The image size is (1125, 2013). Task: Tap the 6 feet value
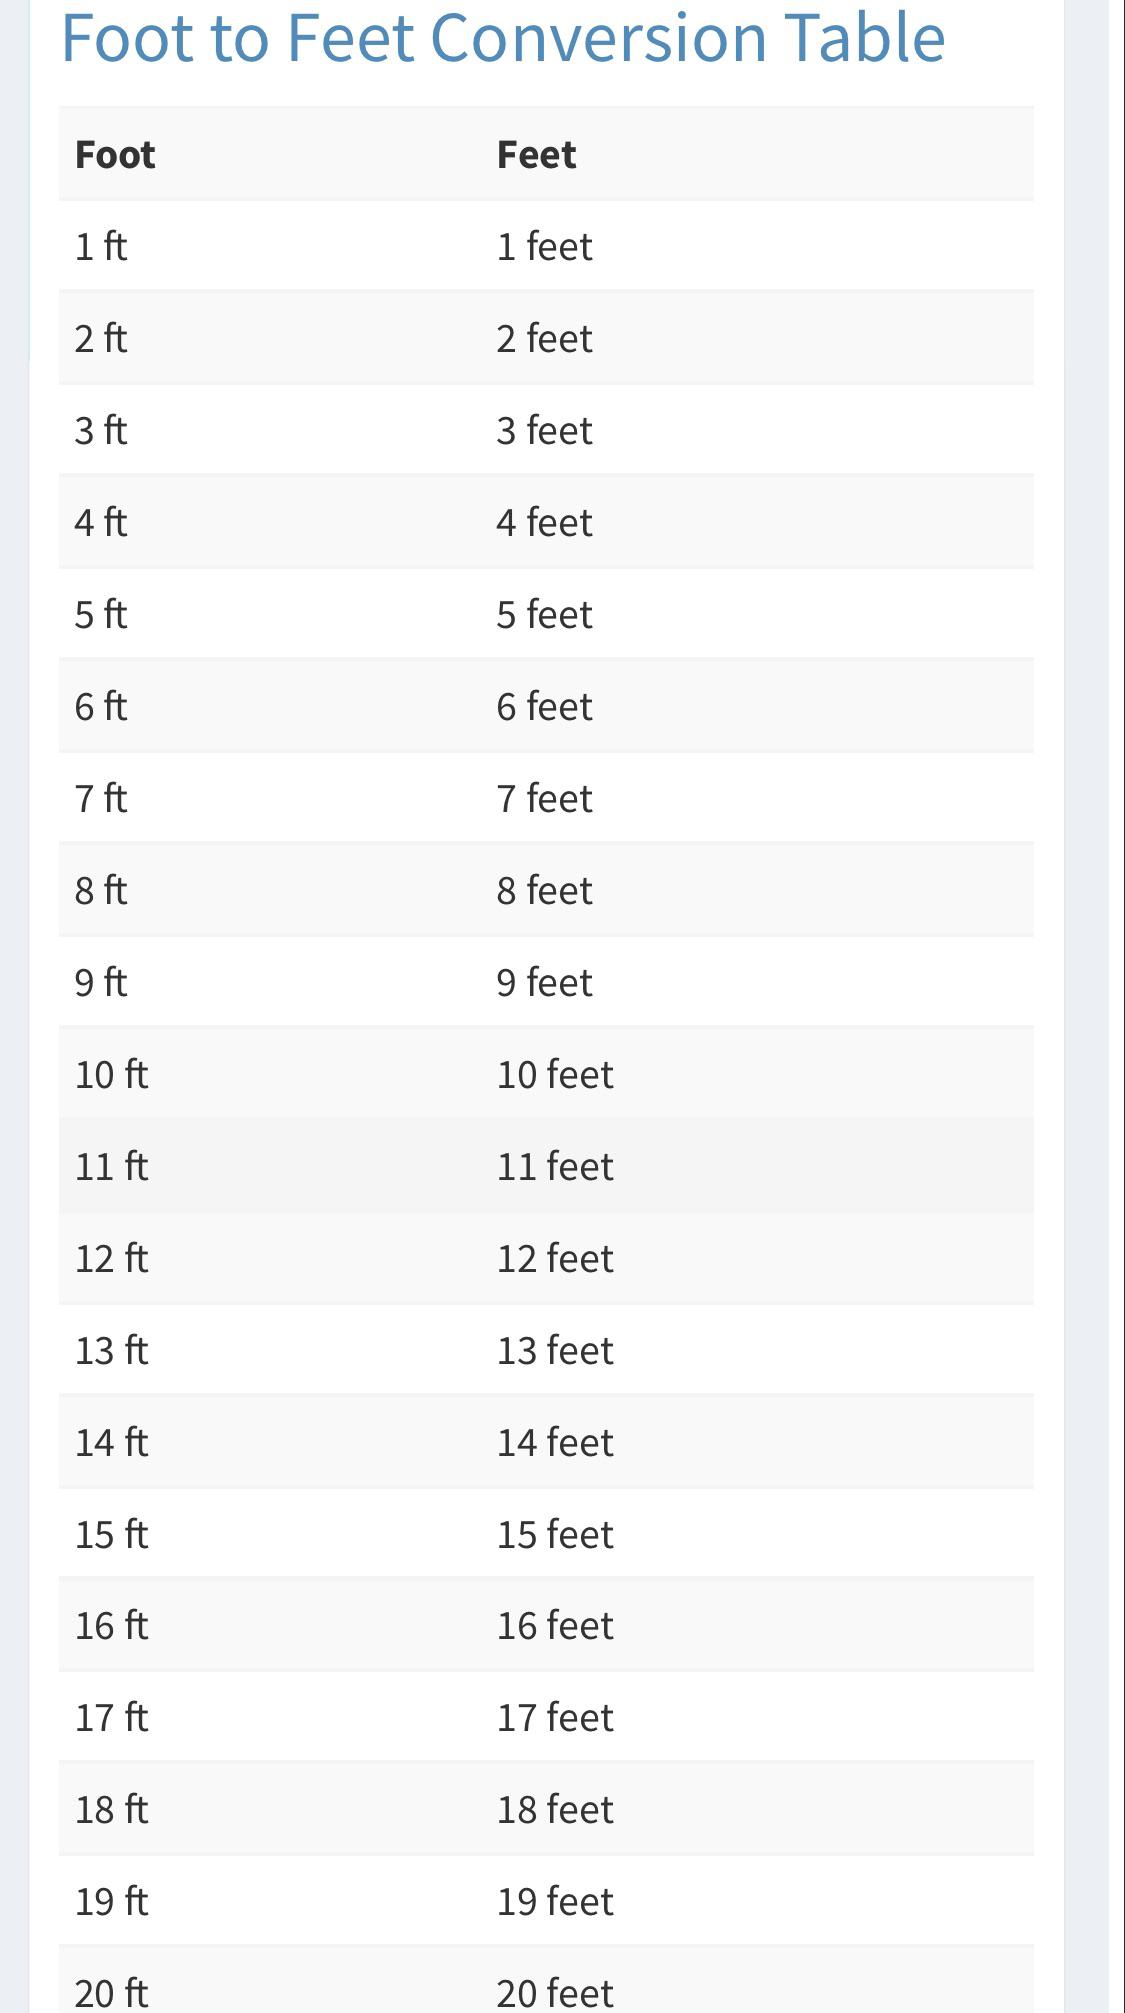[x=544, y=707]
